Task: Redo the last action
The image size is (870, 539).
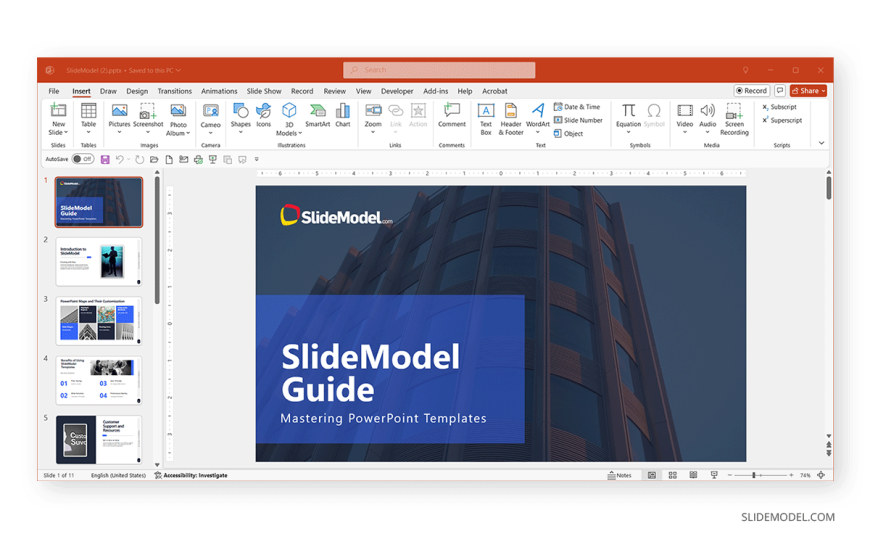Action: pyautogui.click(x=139, y=159)
